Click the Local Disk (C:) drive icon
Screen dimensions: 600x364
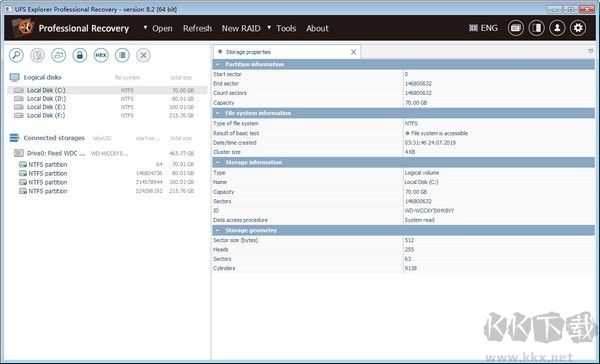19,90
